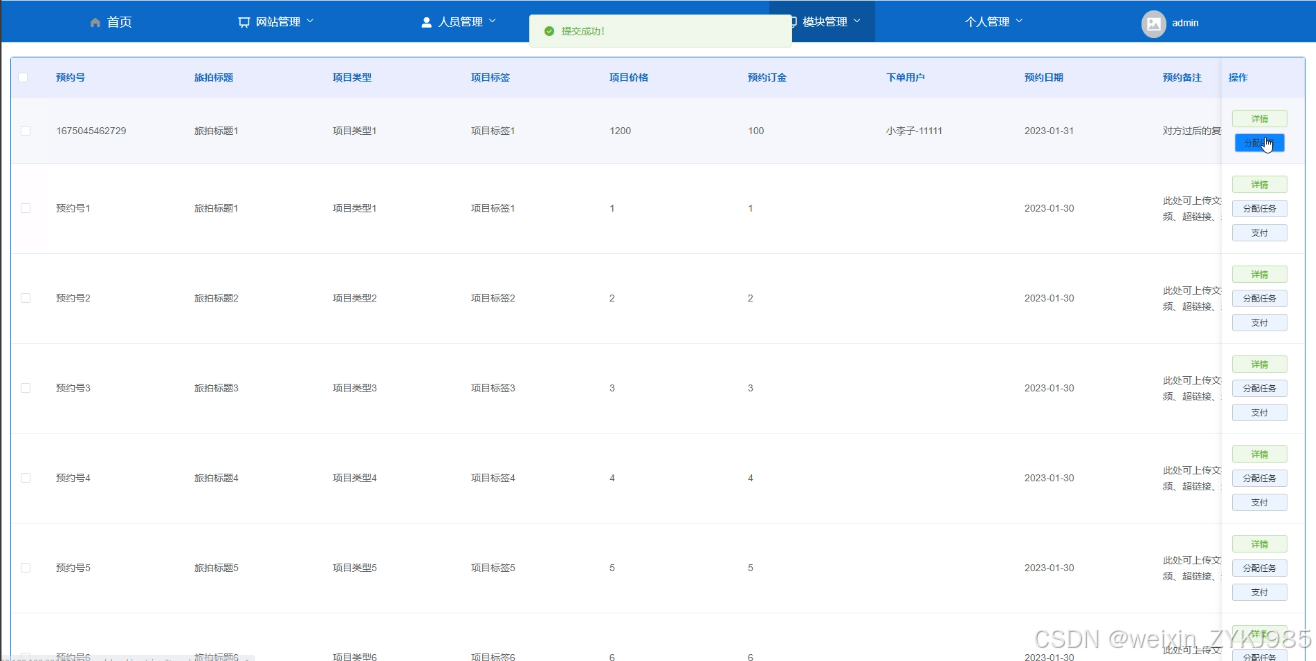Image resolution: width=1316 pixels, height=661 pixels.
Task: Click 详情 button for 预约号5
Action: [x=1259, y=544]
